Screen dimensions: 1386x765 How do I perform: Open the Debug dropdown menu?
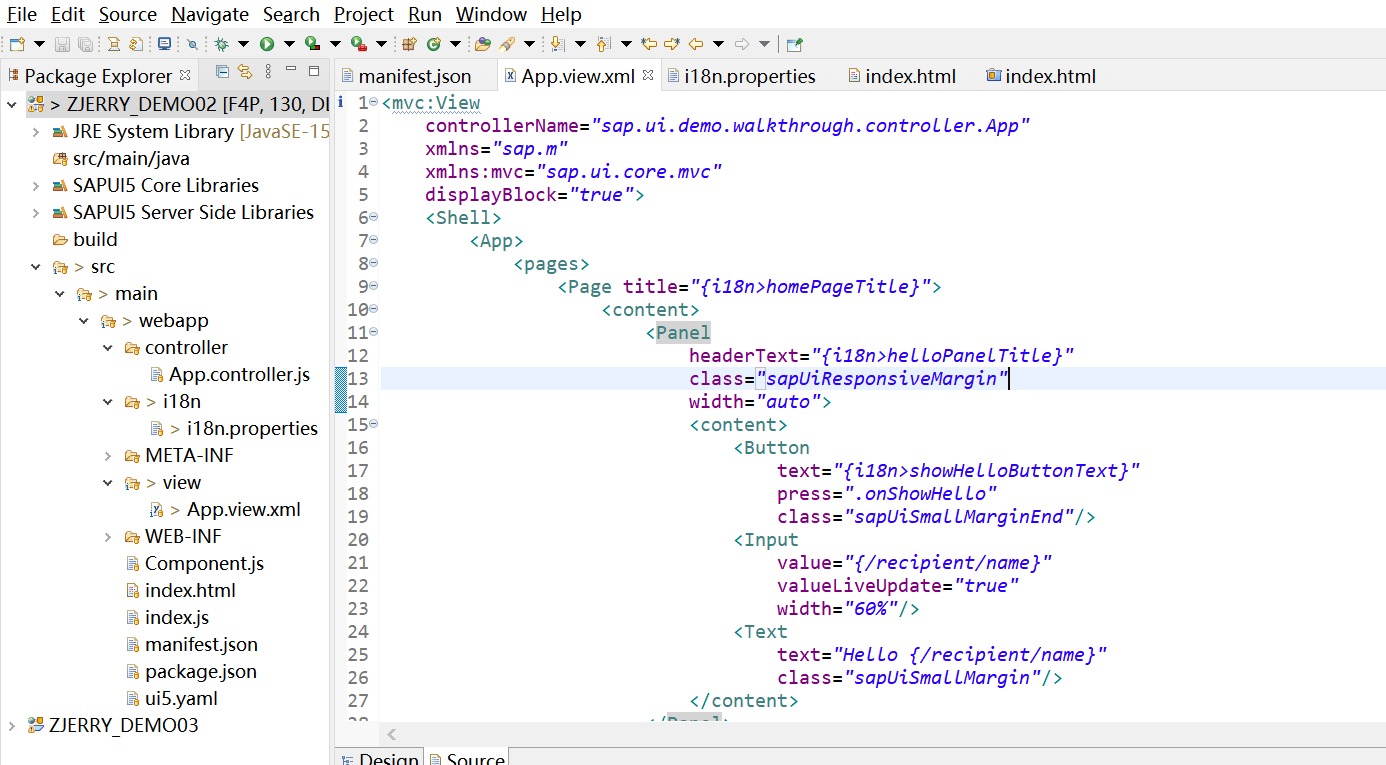point(243,43)
